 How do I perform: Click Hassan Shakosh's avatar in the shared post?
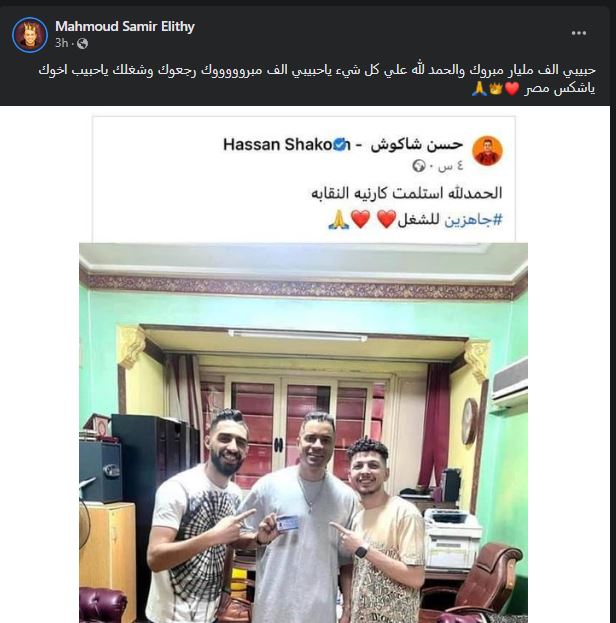coord(487,151)
